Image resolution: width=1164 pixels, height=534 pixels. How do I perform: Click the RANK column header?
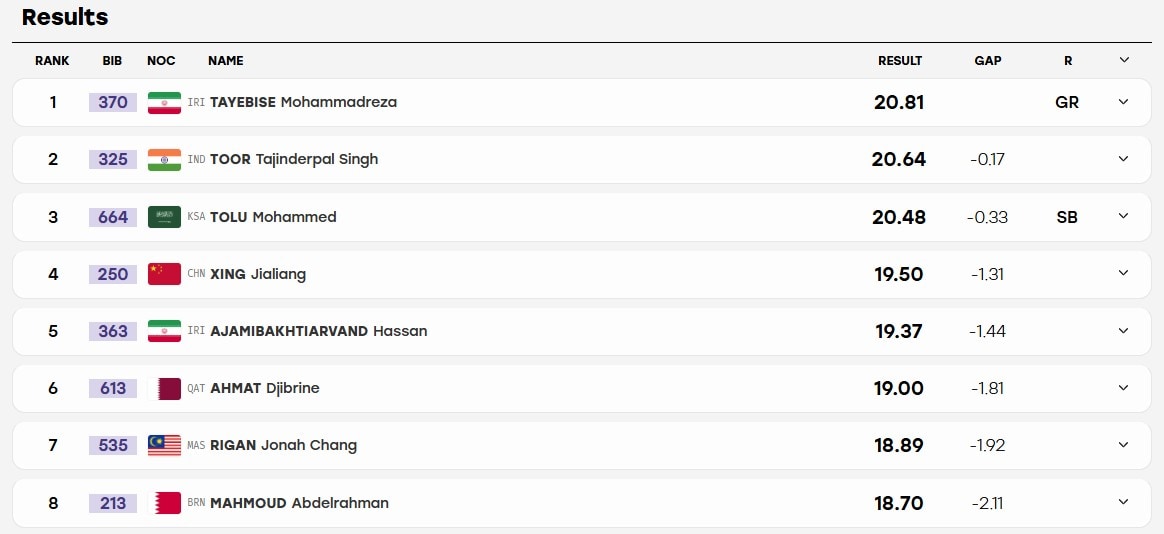tap(52, 61)
